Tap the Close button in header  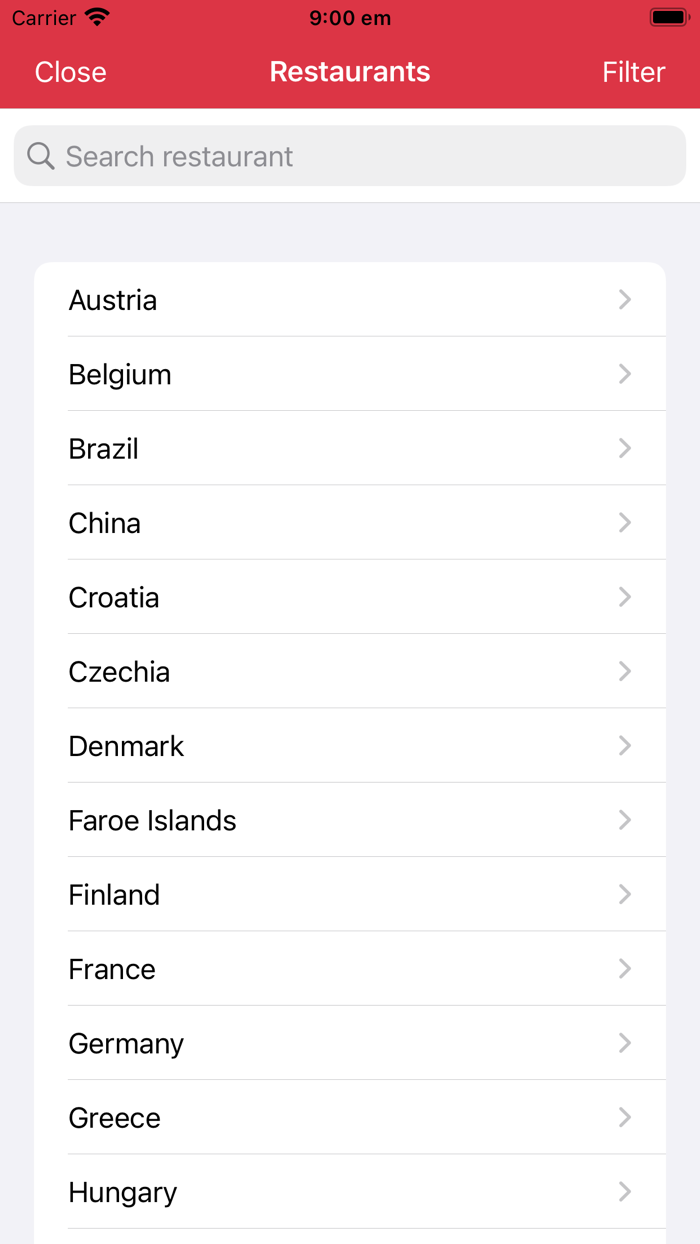coord(70,72)
